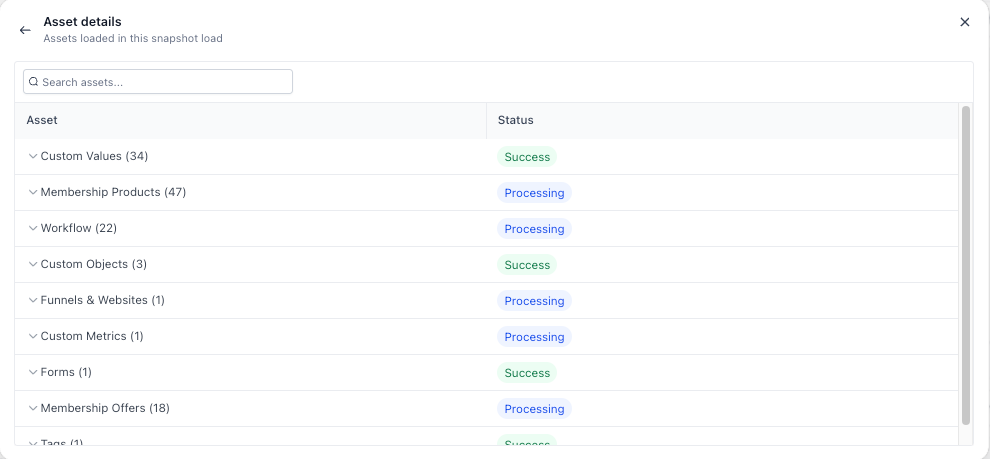Go back using the left arrow icon

coord(25,30)
